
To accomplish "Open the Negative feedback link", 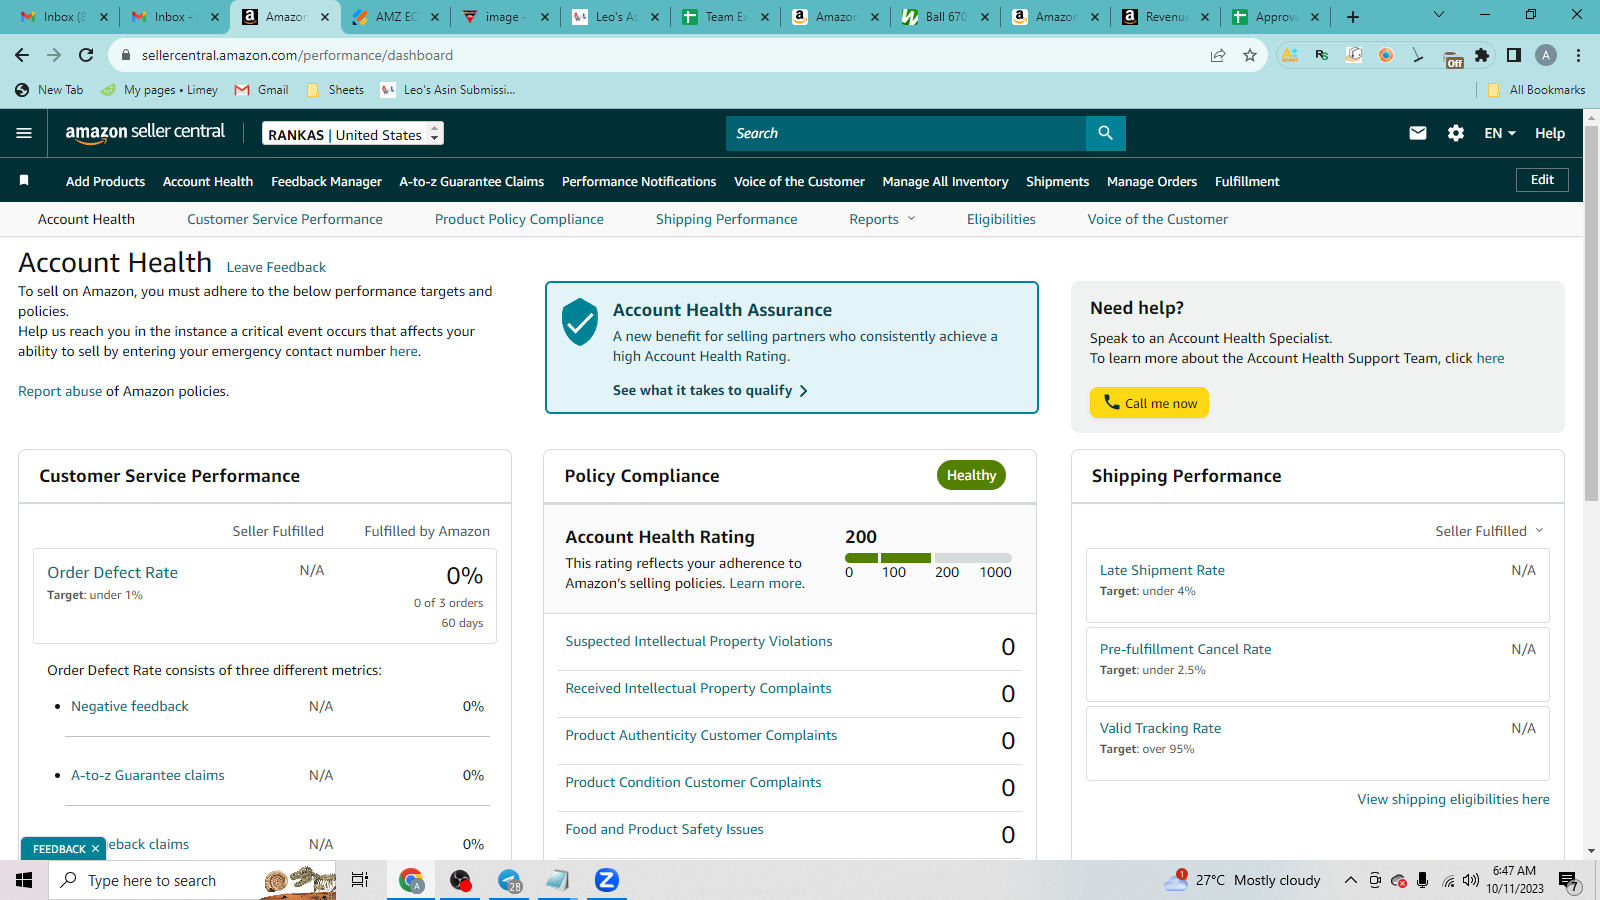I will [x=130, y=706].
